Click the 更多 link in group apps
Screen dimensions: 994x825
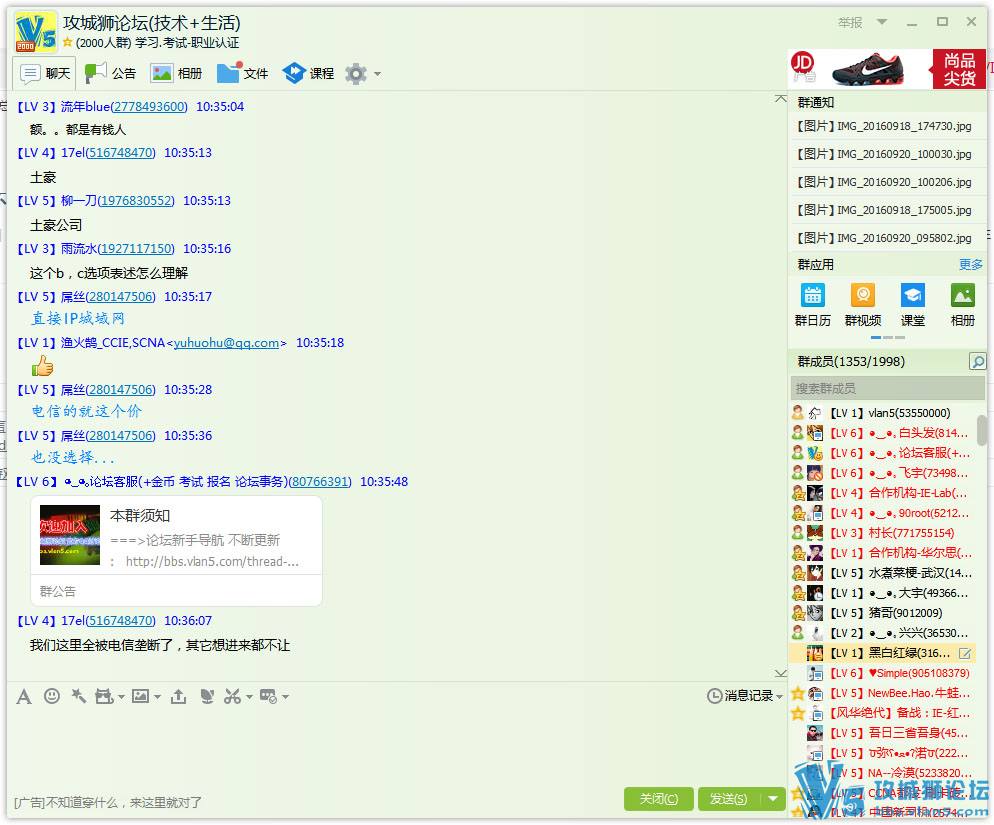[x=970, y=265]
